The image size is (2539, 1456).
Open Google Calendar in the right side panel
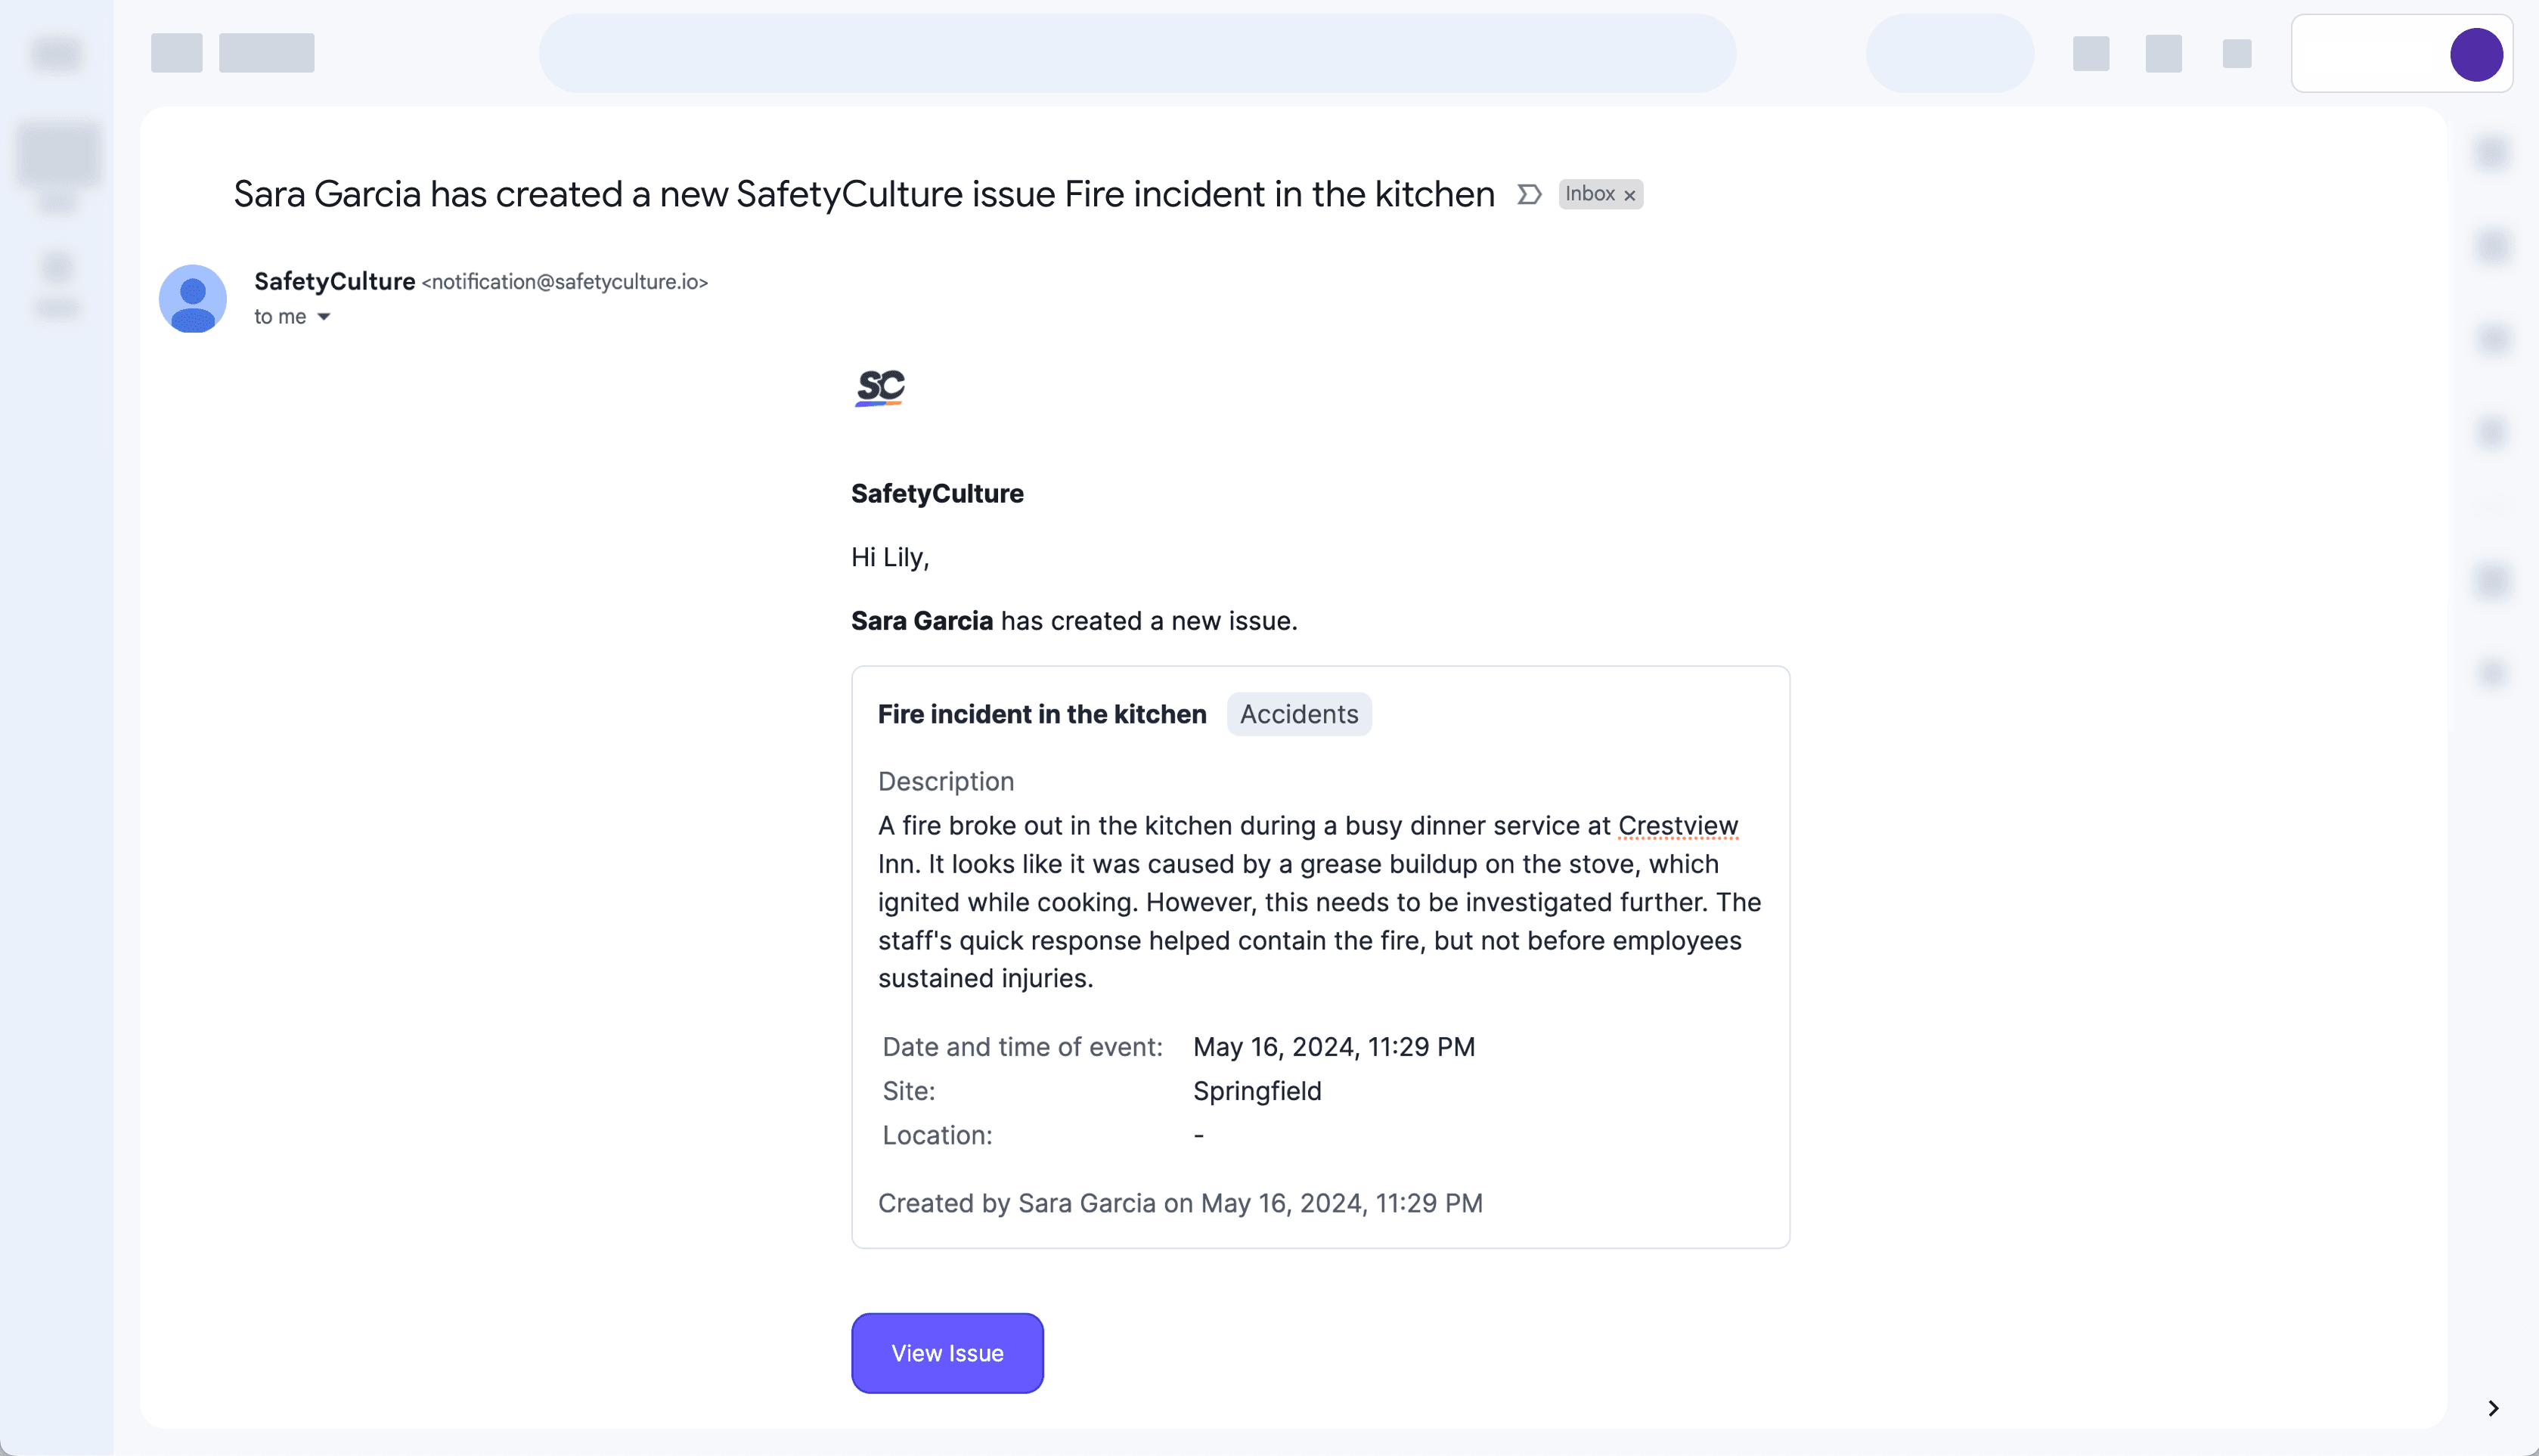coord(2491,152)
